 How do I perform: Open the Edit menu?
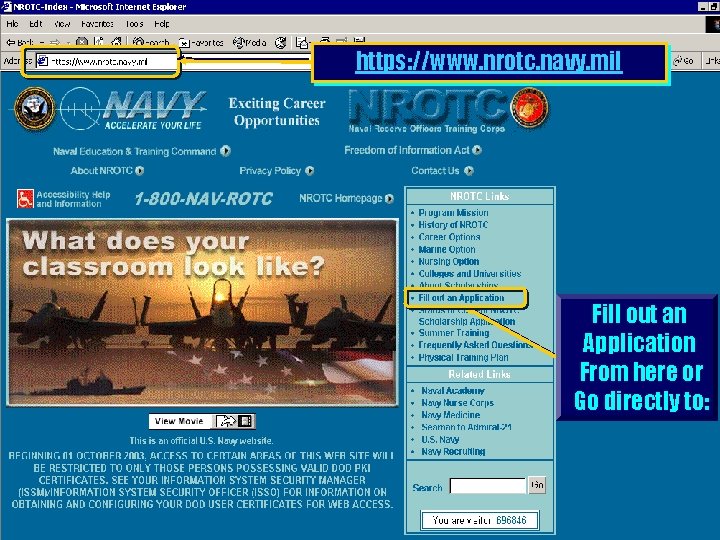click(35, 24)
